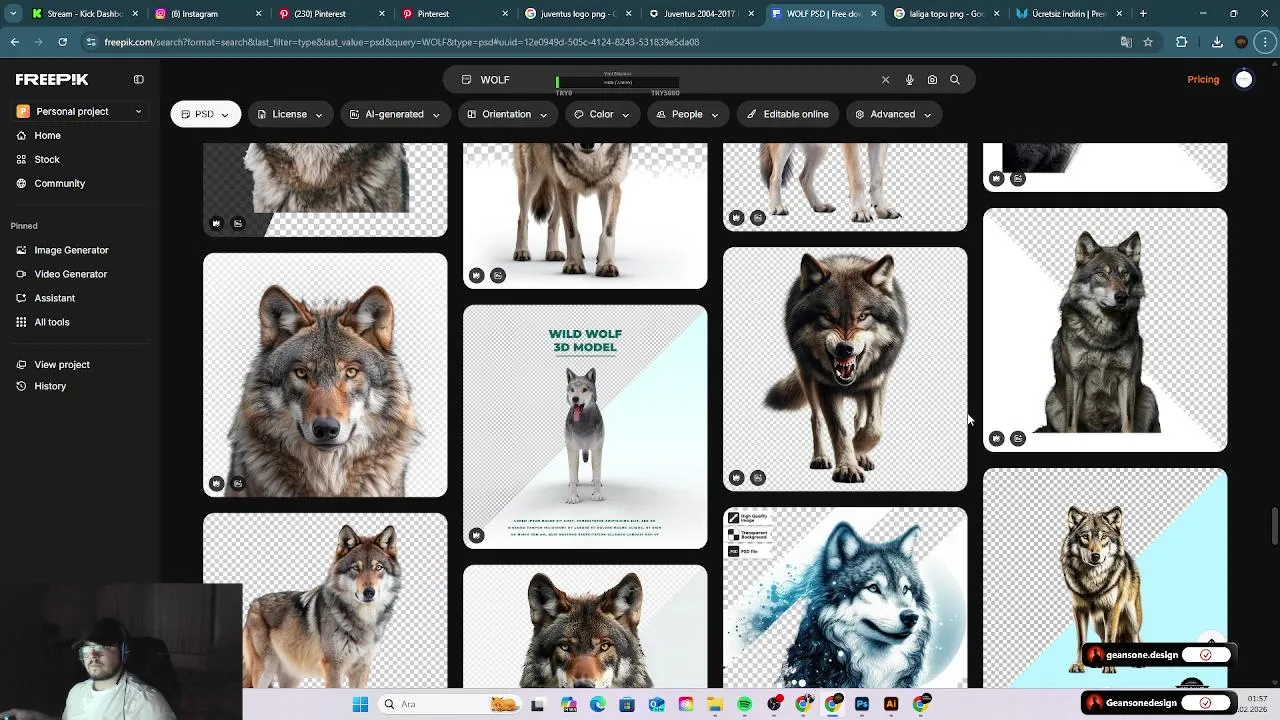Open the user avatar menu
Screen dimensions: 1280x720
(x=1244, y=80)
